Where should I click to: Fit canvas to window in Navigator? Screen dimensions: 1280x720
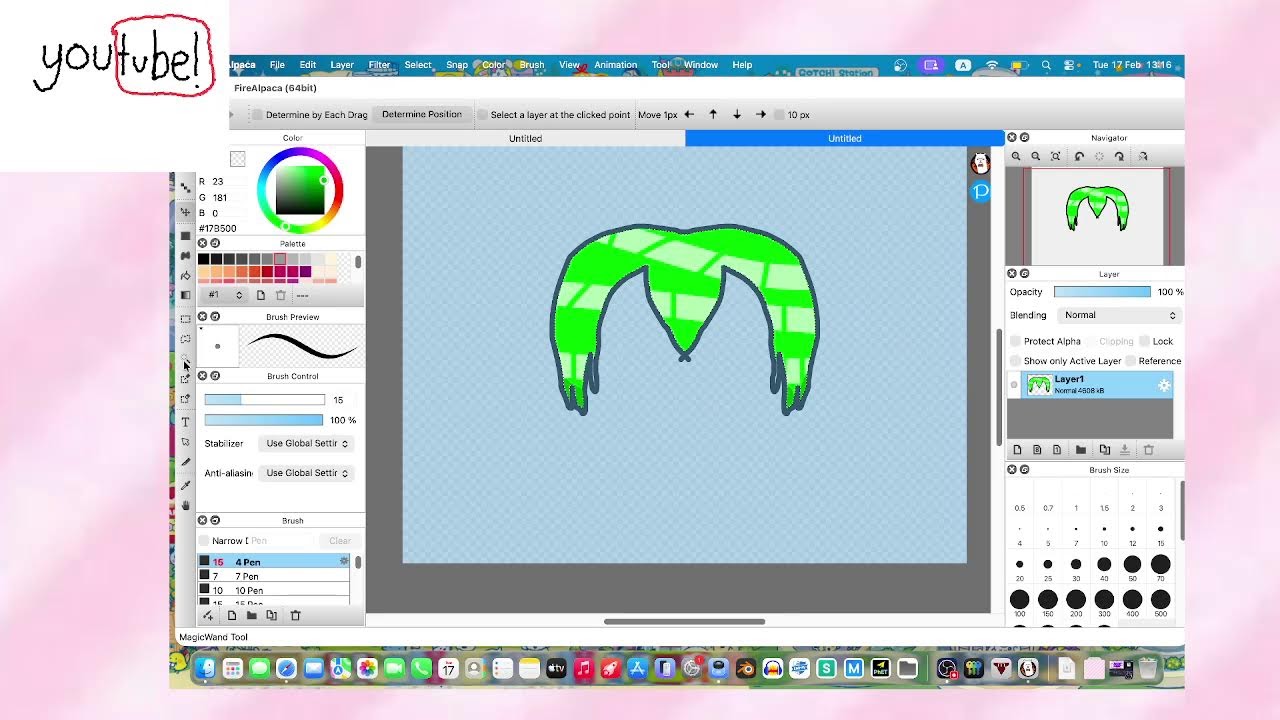coord(1056,156)
